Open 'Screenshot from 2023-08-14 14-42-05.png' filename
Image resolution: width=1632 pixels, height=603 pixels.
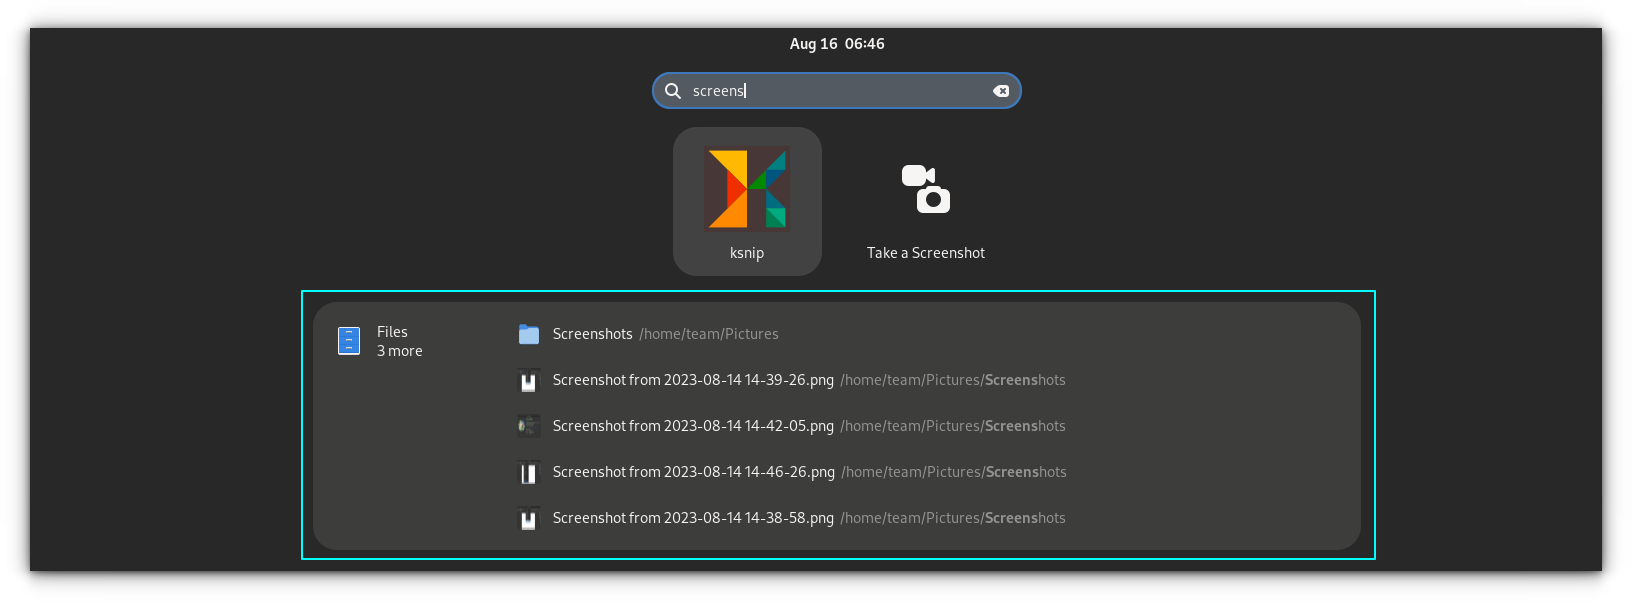point(693,426)
